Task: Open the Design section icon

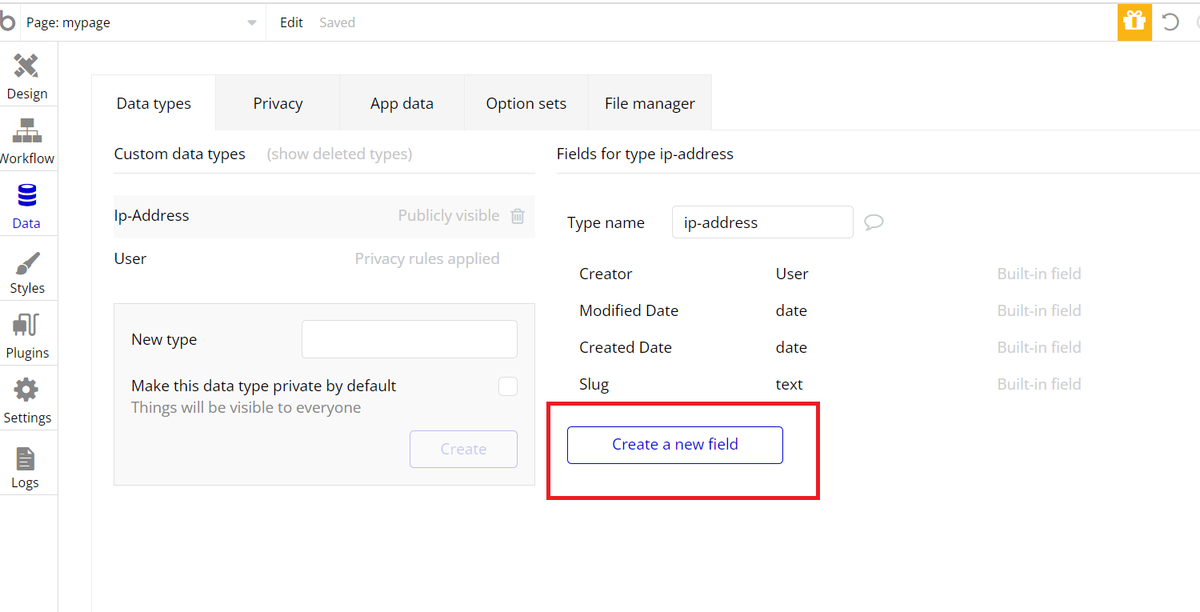Action: click(27, 68)
